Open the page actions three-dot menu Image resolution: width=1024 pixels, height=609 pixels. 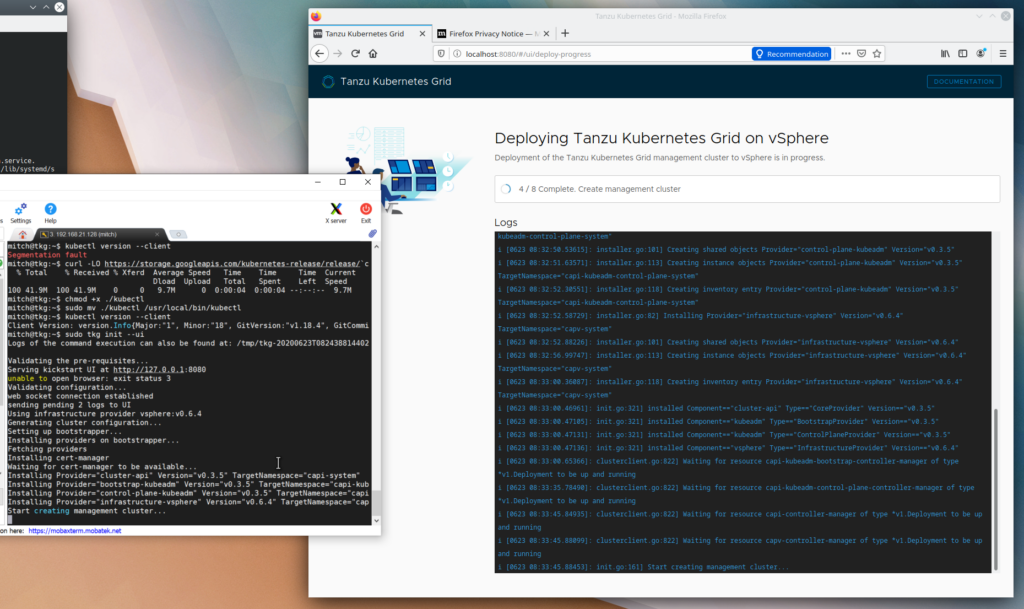(x=846, y=54)
